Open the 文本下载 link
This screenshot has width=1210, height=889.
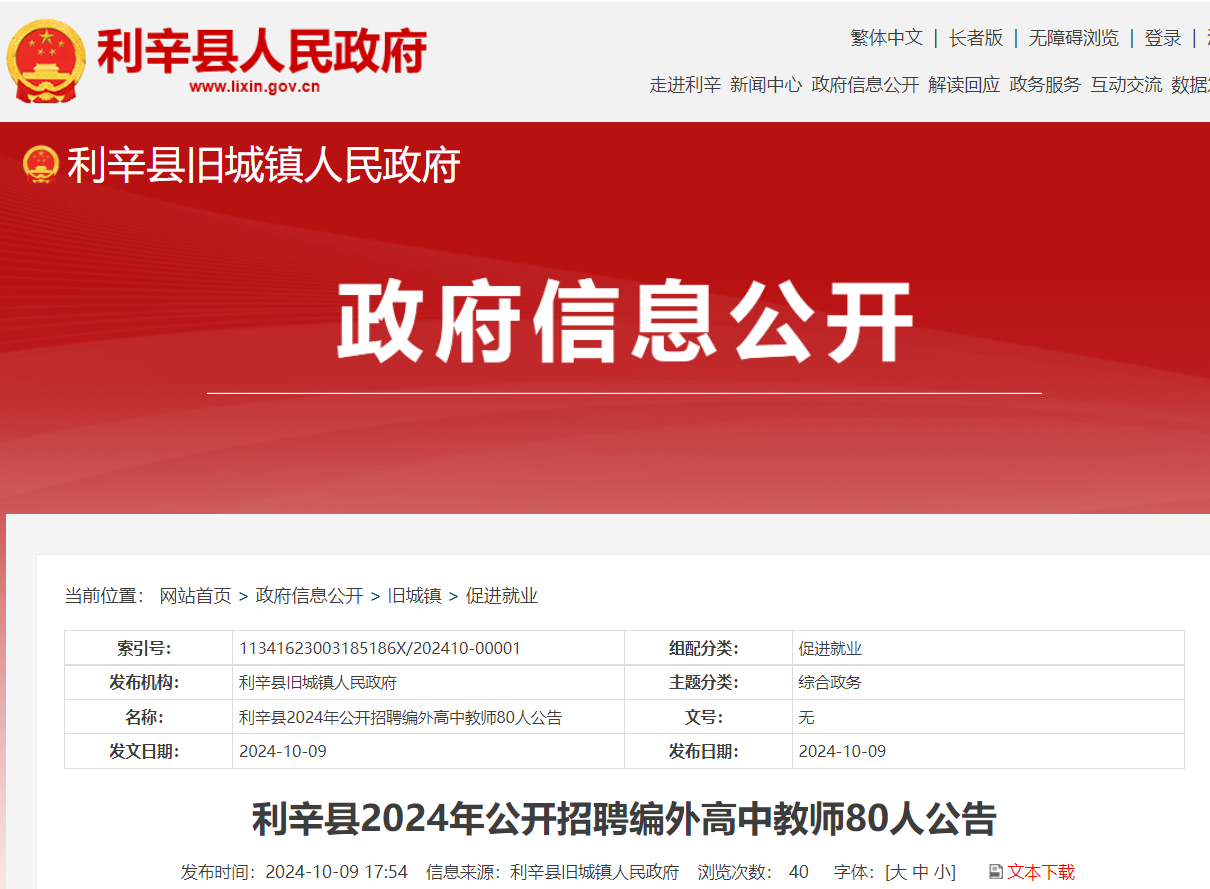click(1041, 872)
